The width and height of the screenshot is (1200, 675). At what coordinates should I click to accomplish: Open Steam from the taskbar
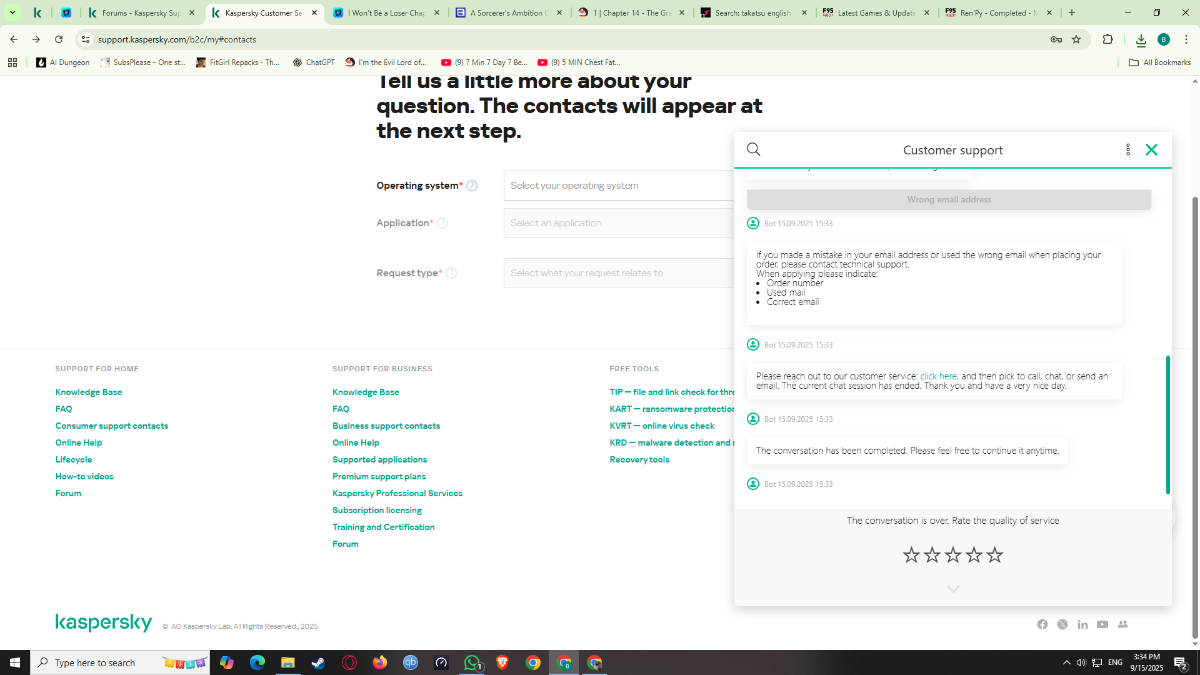coord(318,662)
